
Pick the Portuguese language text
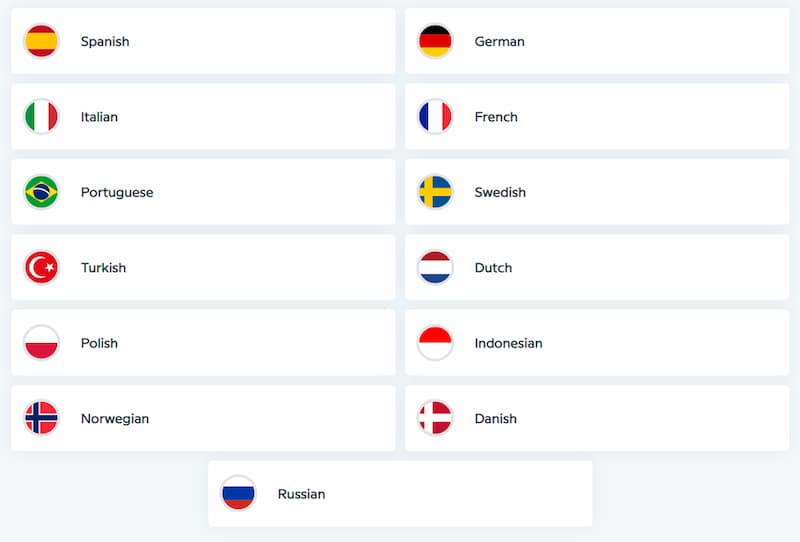click(117, 192)
